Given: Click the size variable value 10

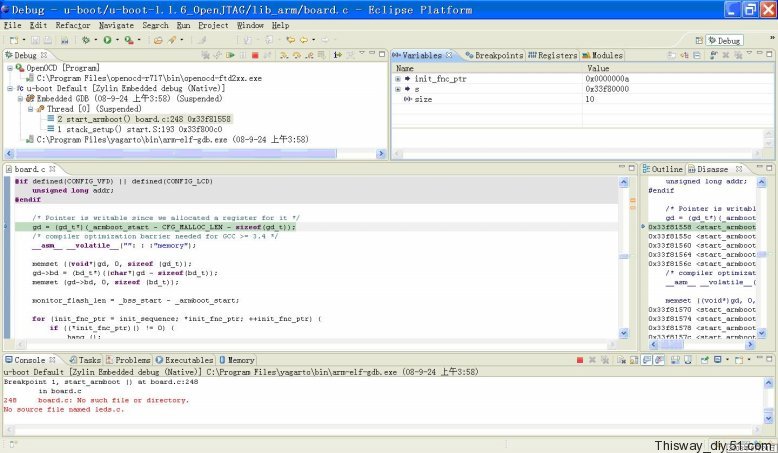Looking at the screenshot, I should [590, 99].
